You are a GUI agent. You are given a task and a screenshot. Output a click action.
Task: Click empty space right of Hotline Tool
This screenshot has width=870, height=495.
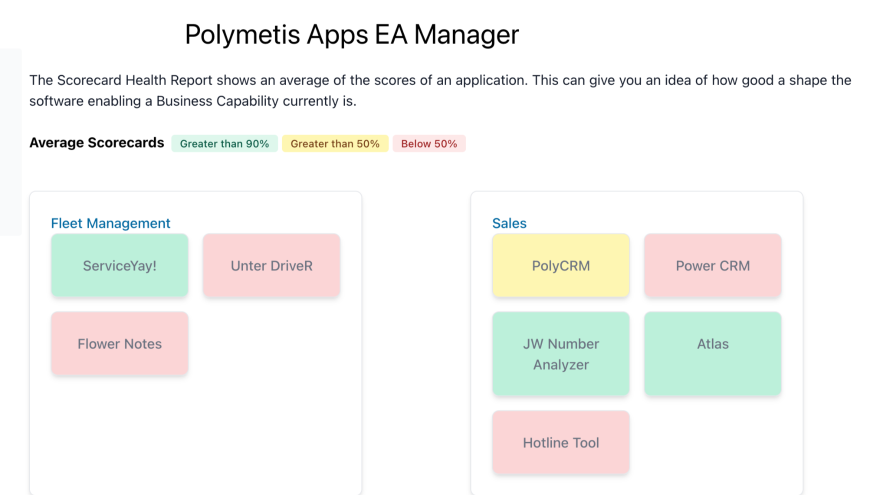(x=713, y=442)
